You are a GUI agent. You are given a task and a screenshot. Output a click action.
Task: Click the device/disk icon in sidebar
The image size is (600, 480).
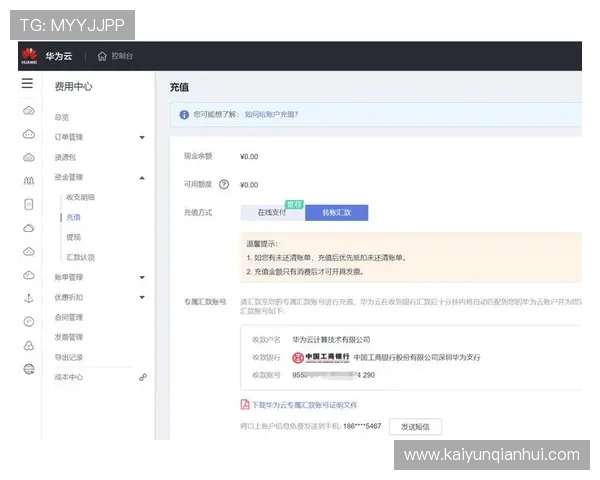tap(29, 204)
